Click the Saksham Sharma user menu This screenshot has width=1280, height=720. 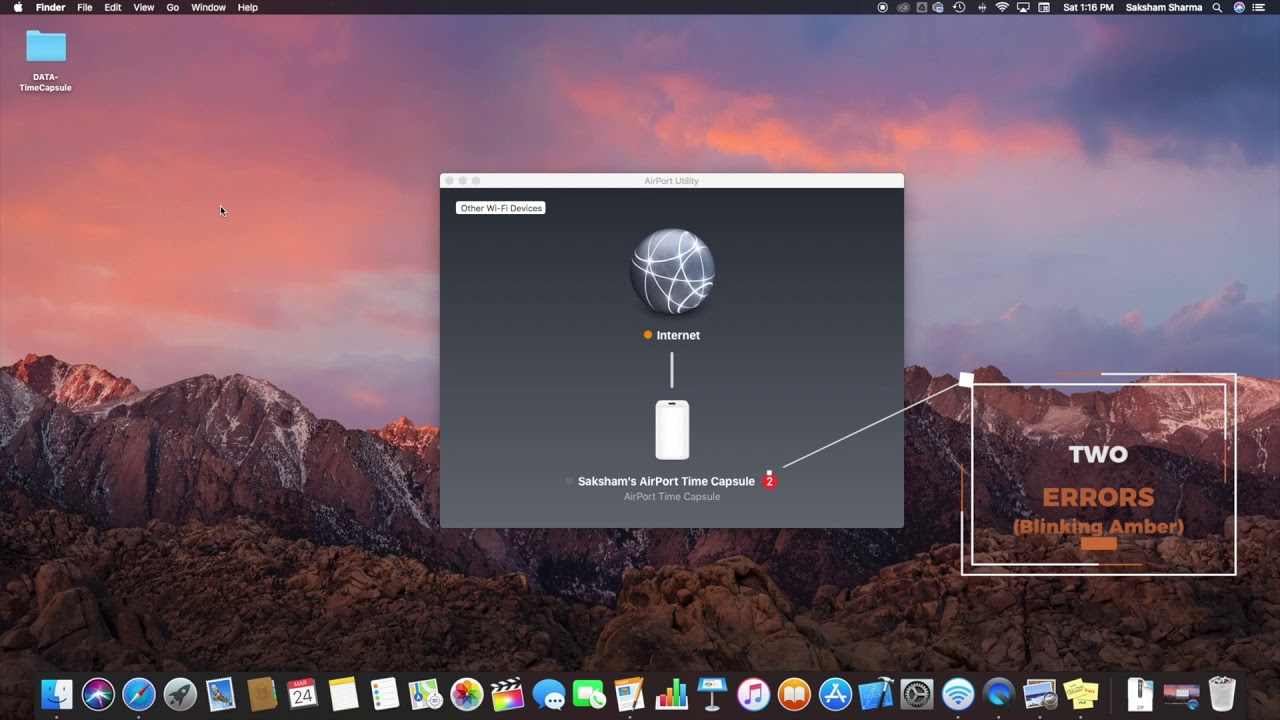[1163, 7]
